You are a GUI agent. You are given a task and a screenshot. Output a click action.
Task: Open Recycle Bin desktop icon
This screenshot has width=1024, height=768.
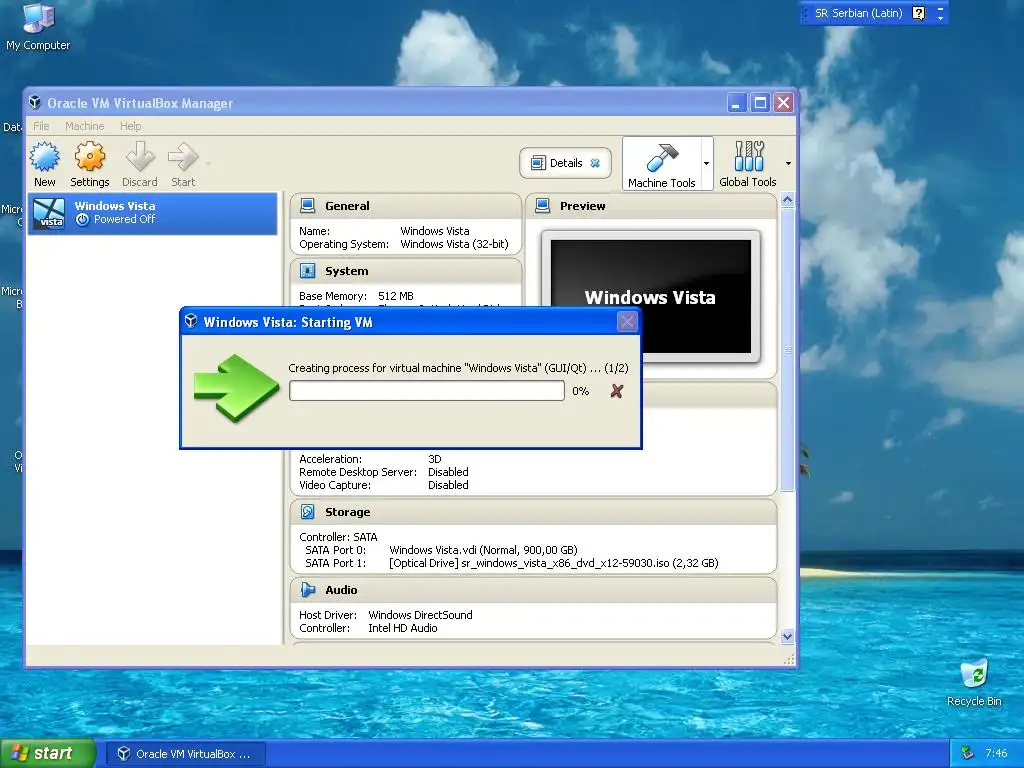[974, 682]
